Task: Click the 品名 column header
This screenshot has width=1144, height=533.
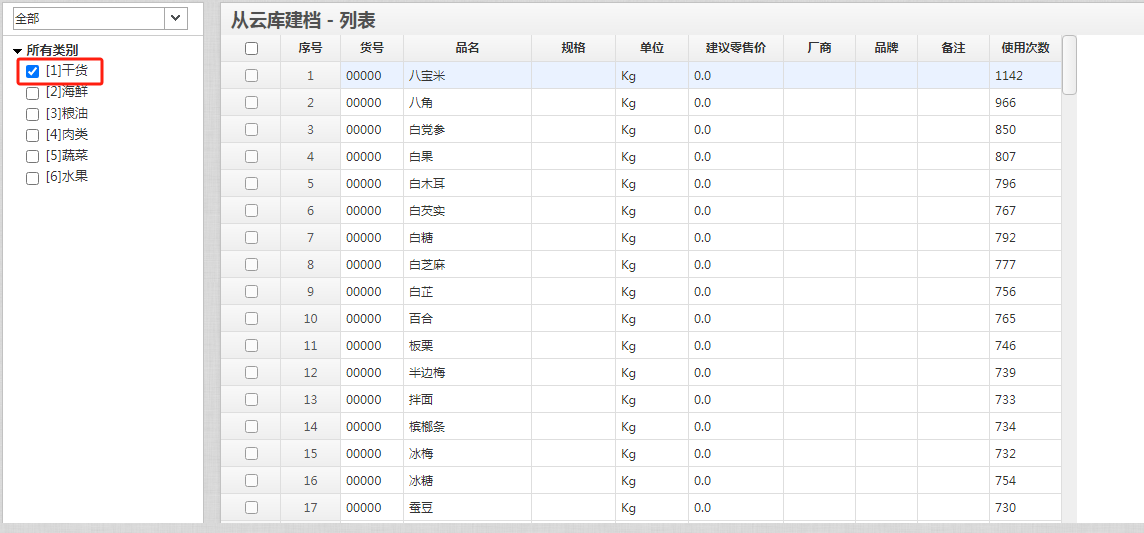Action: (x=467, y=48)
